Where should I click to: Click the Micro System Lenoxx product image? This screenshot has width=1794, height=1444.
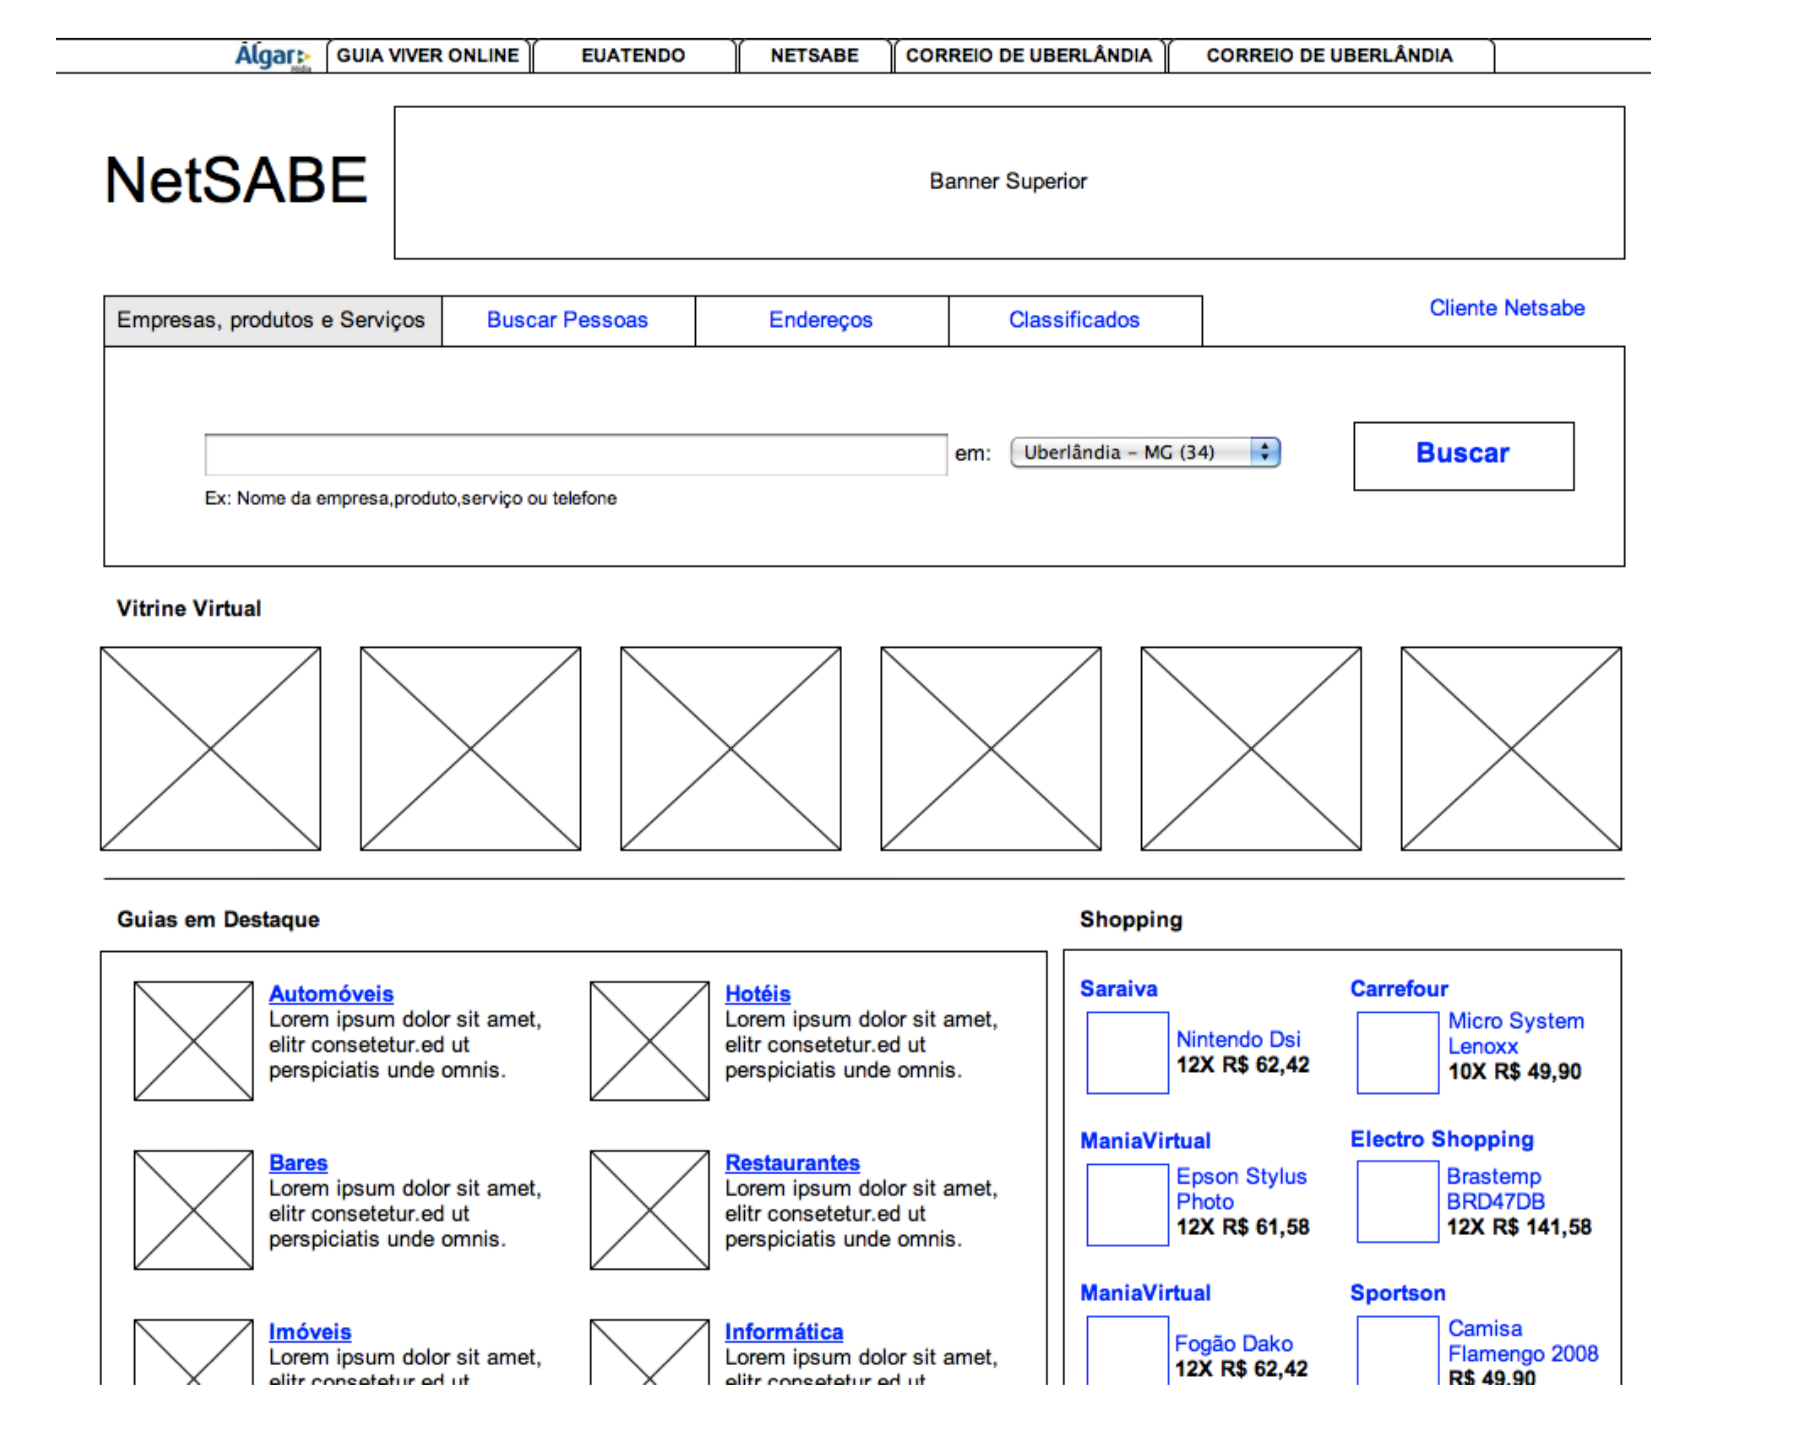click(1397, 1052)
